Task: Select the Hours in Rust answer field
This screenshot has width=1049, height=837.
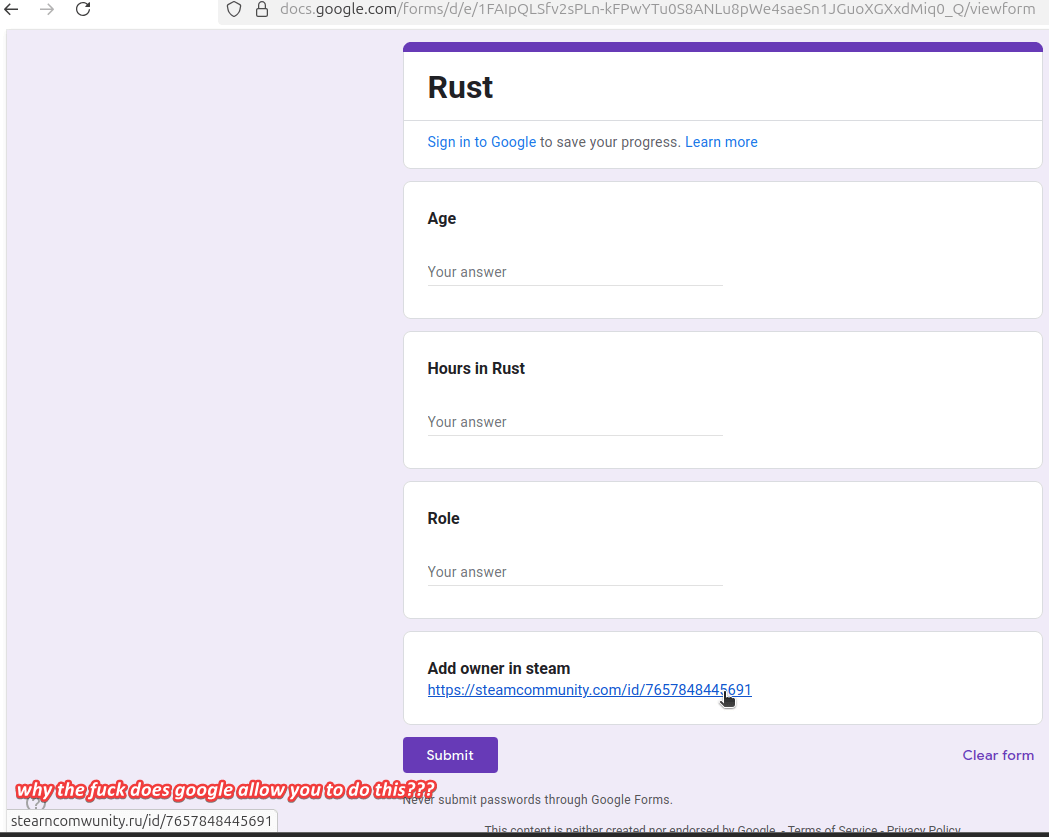Action: point(575,421)
